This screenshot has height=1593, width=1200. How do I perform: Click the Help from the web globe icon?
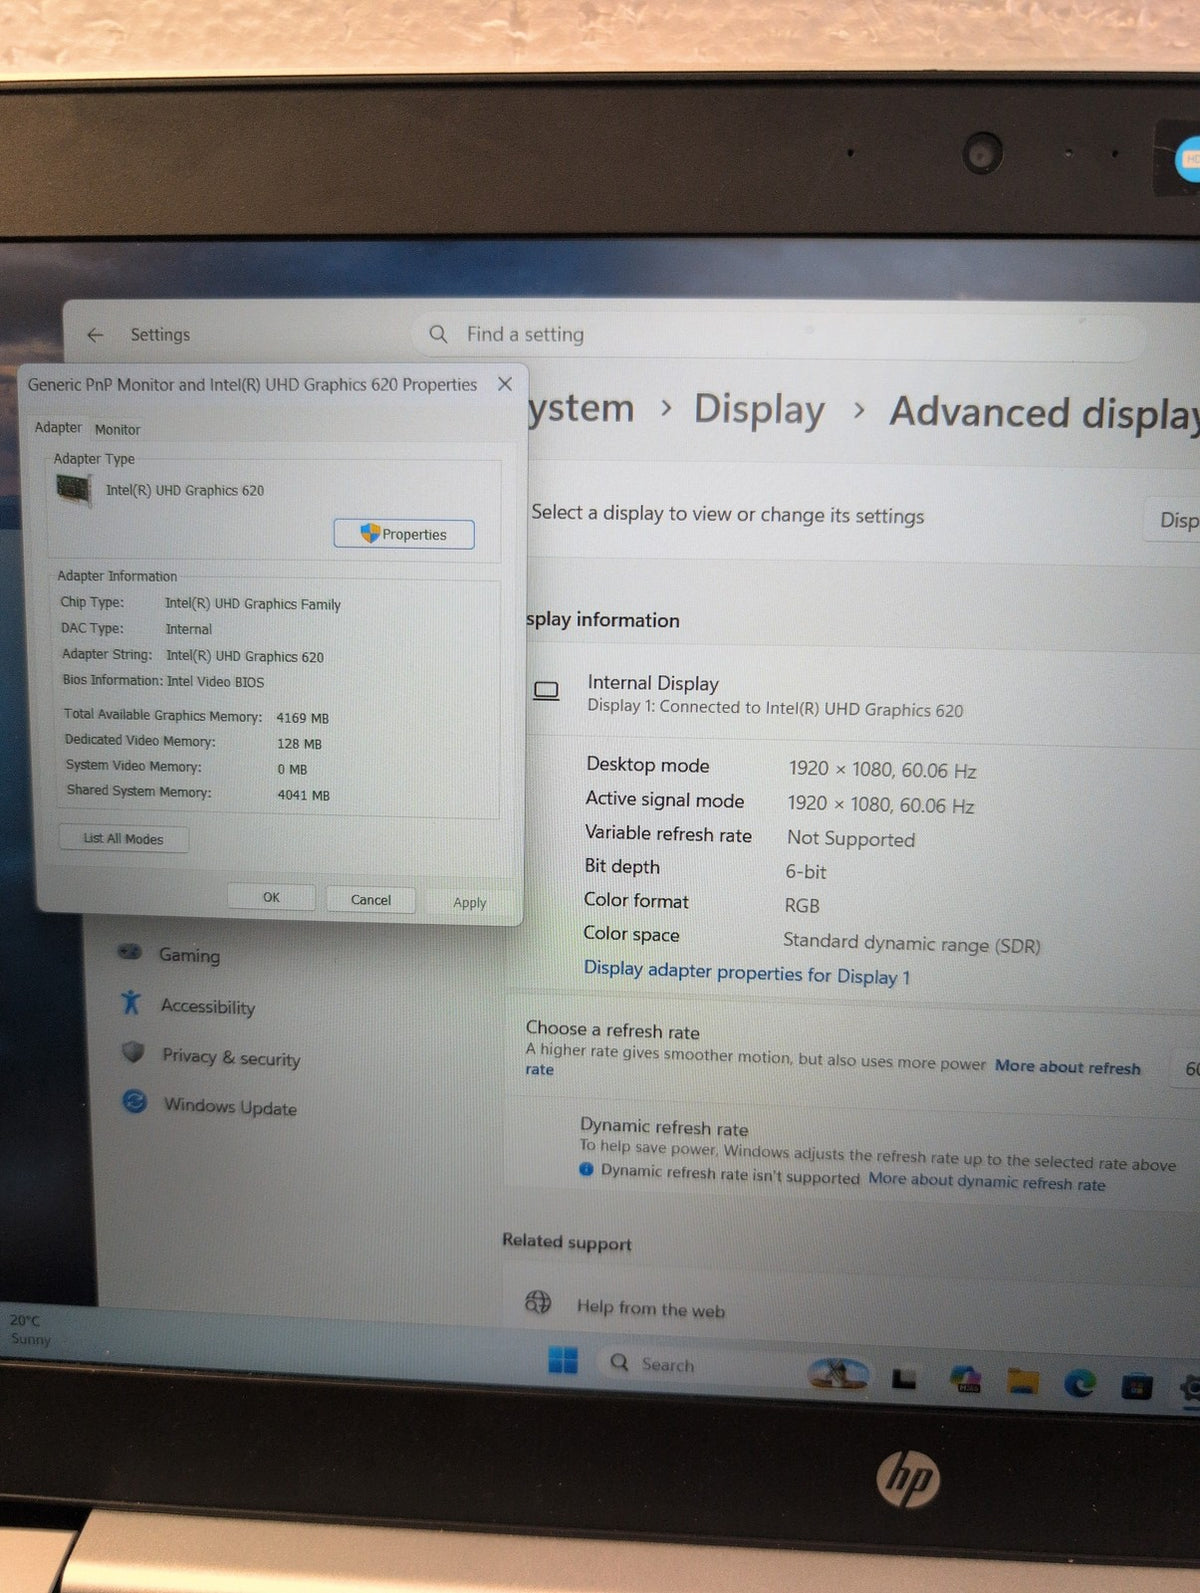538,1302
